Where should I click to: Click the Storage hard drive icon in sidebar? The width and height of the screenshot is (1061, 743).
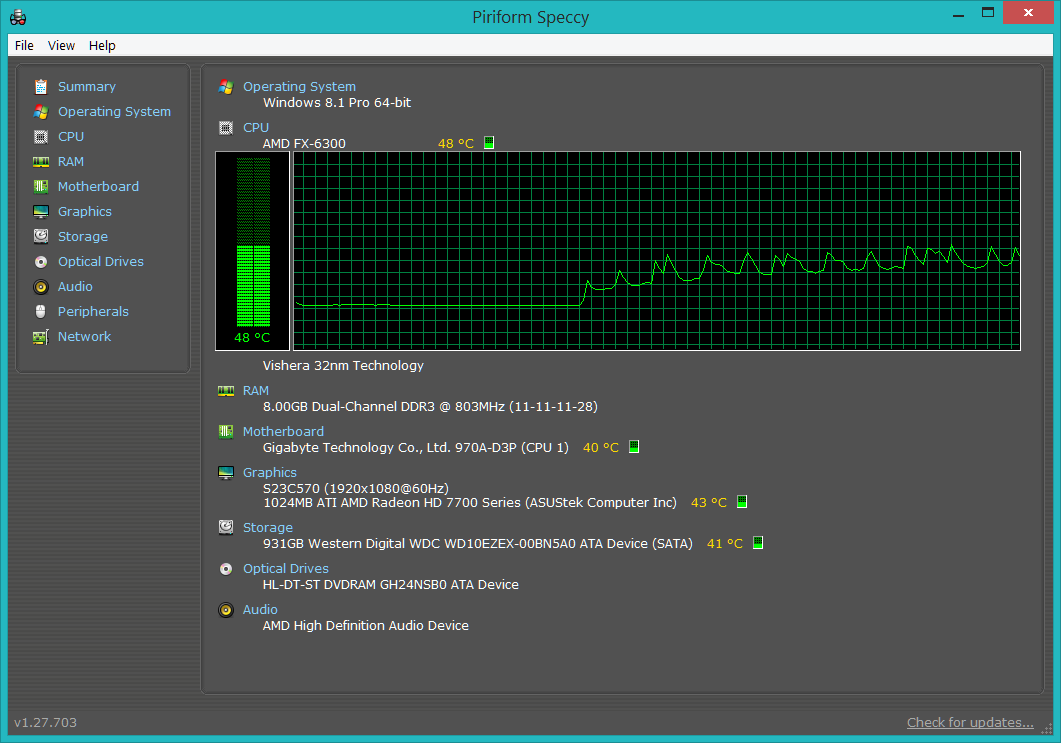(x=41, y=236)
